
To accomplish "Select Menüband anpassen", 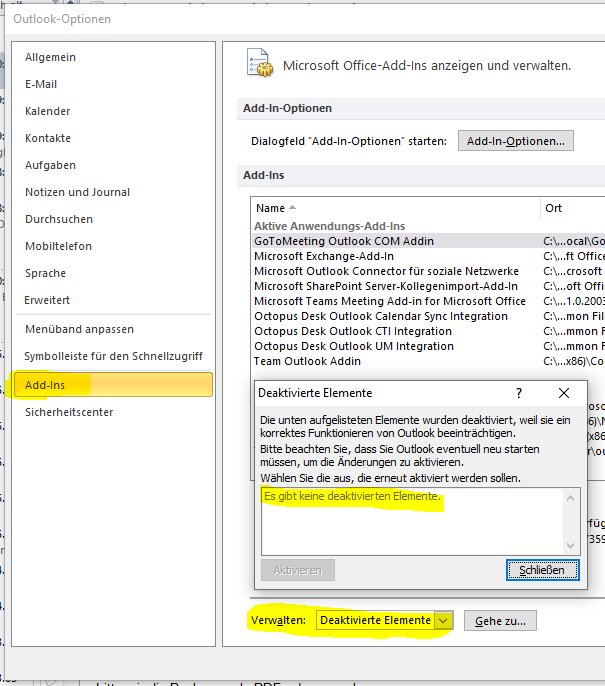I will coord(80,329).
